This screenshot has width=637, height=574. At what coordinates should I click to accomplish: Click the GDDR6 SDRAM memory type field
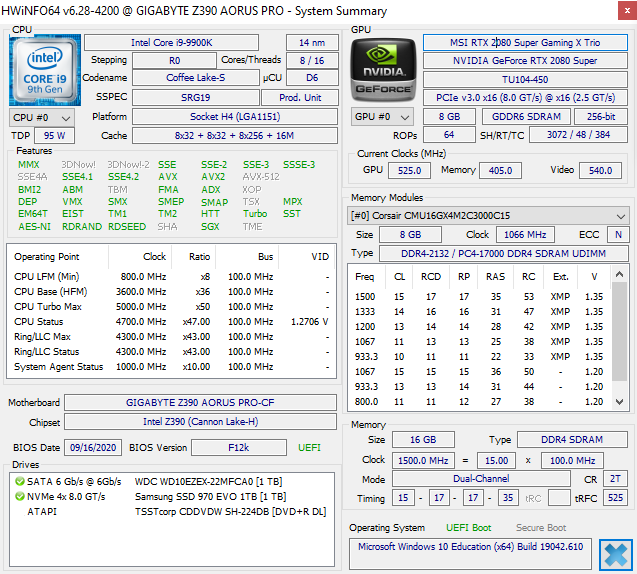click(x=526, y=117)
